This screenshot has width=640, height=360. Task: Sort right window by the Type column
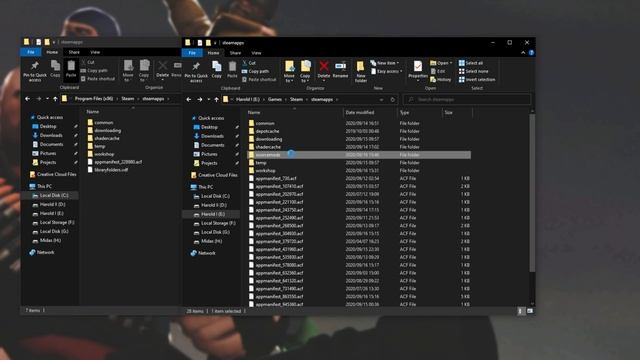(x=420, y=112)
